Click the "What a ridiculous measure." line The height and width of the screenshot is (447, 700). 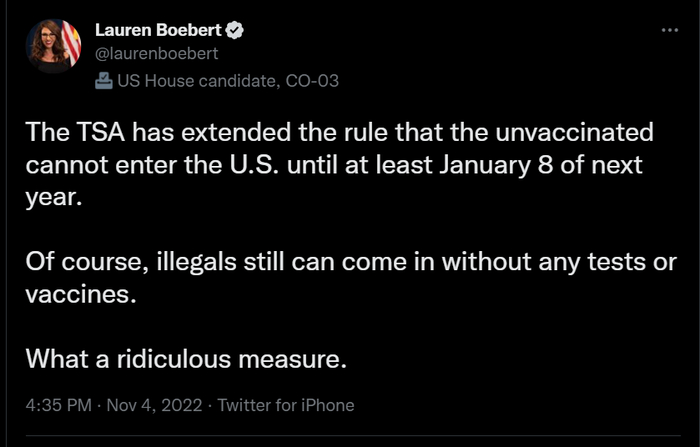point(185,357)
